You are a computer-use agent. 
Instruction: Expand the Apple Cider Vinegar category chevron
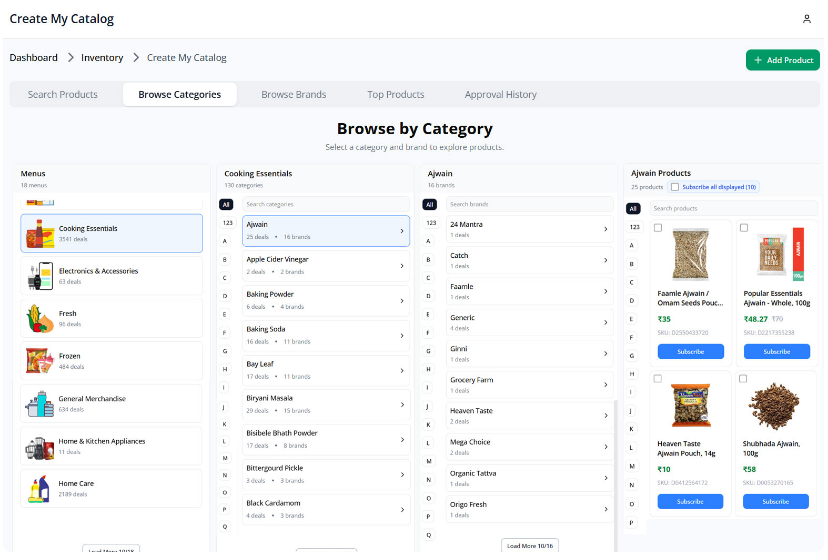(402, 266)
